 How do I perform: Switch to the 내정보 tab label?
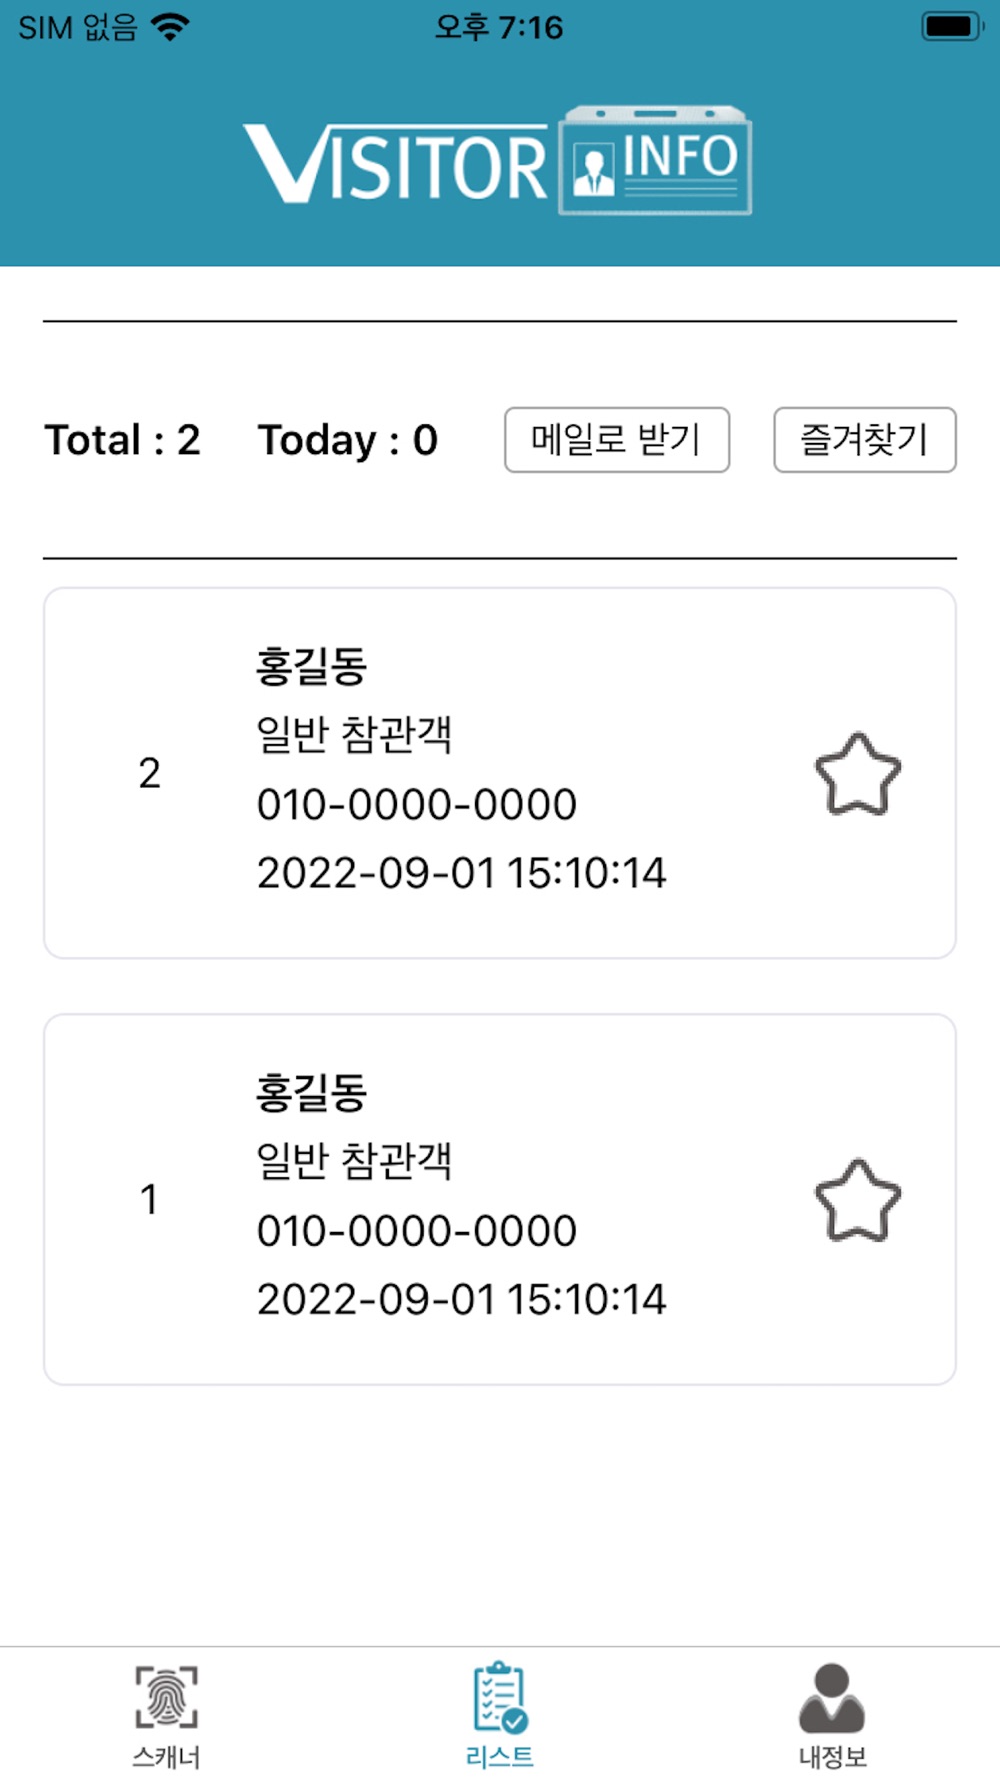(x=832, y=1757)
